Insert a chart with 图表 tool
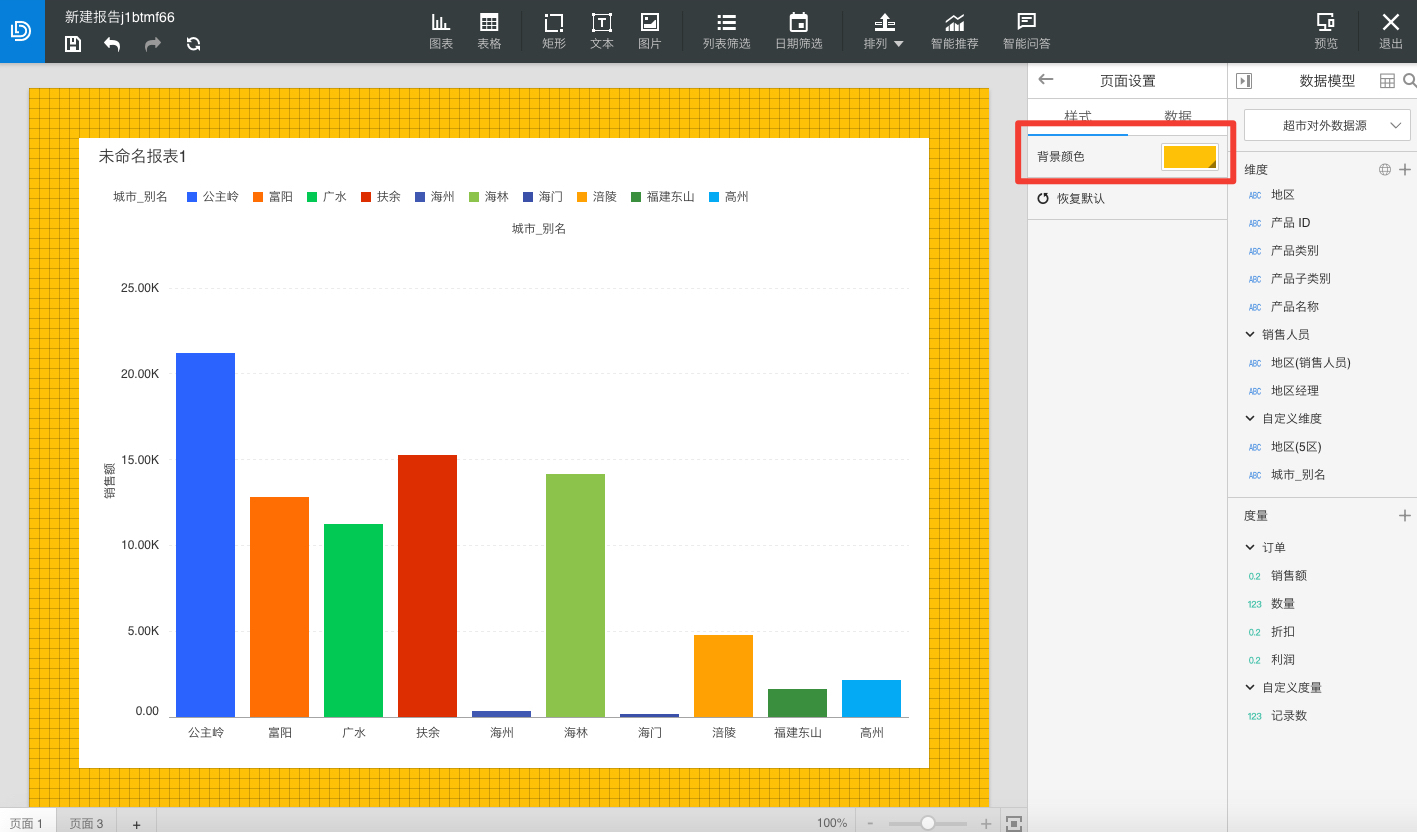Screen dimensions: 1417x832 pyautogui.click(x=441, y=32)
